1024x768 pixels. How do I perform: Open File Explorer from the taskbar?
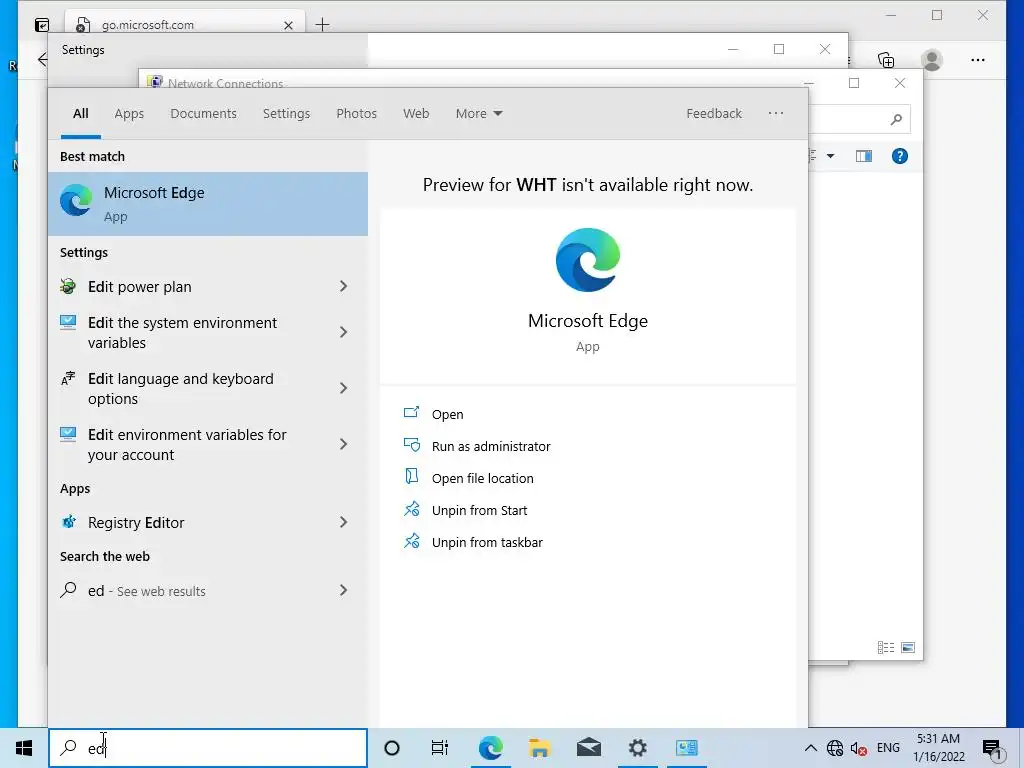pos(539,748)
